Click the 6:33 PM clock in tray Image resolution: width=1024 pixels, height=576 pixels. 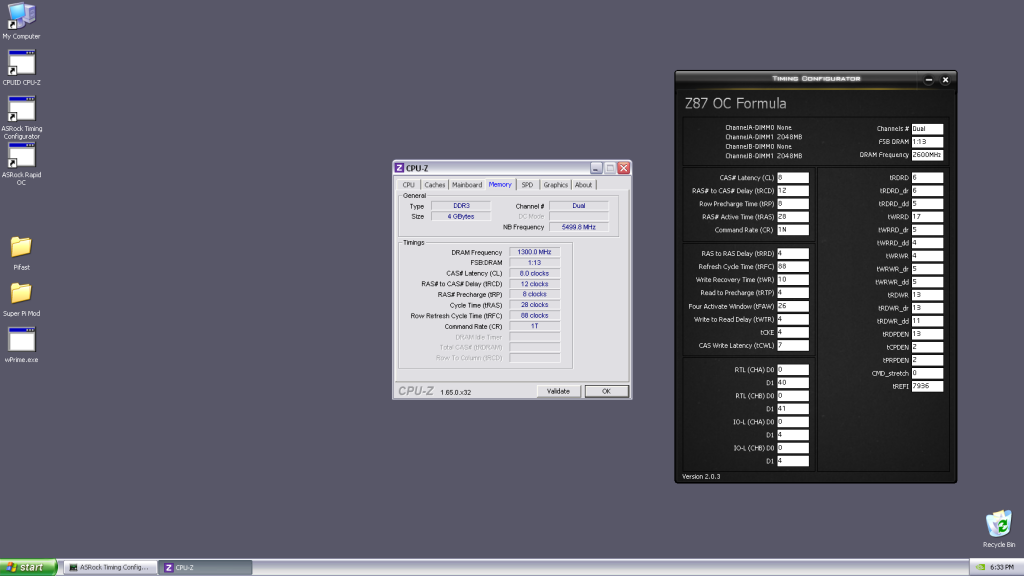(x=1002, y=568)
